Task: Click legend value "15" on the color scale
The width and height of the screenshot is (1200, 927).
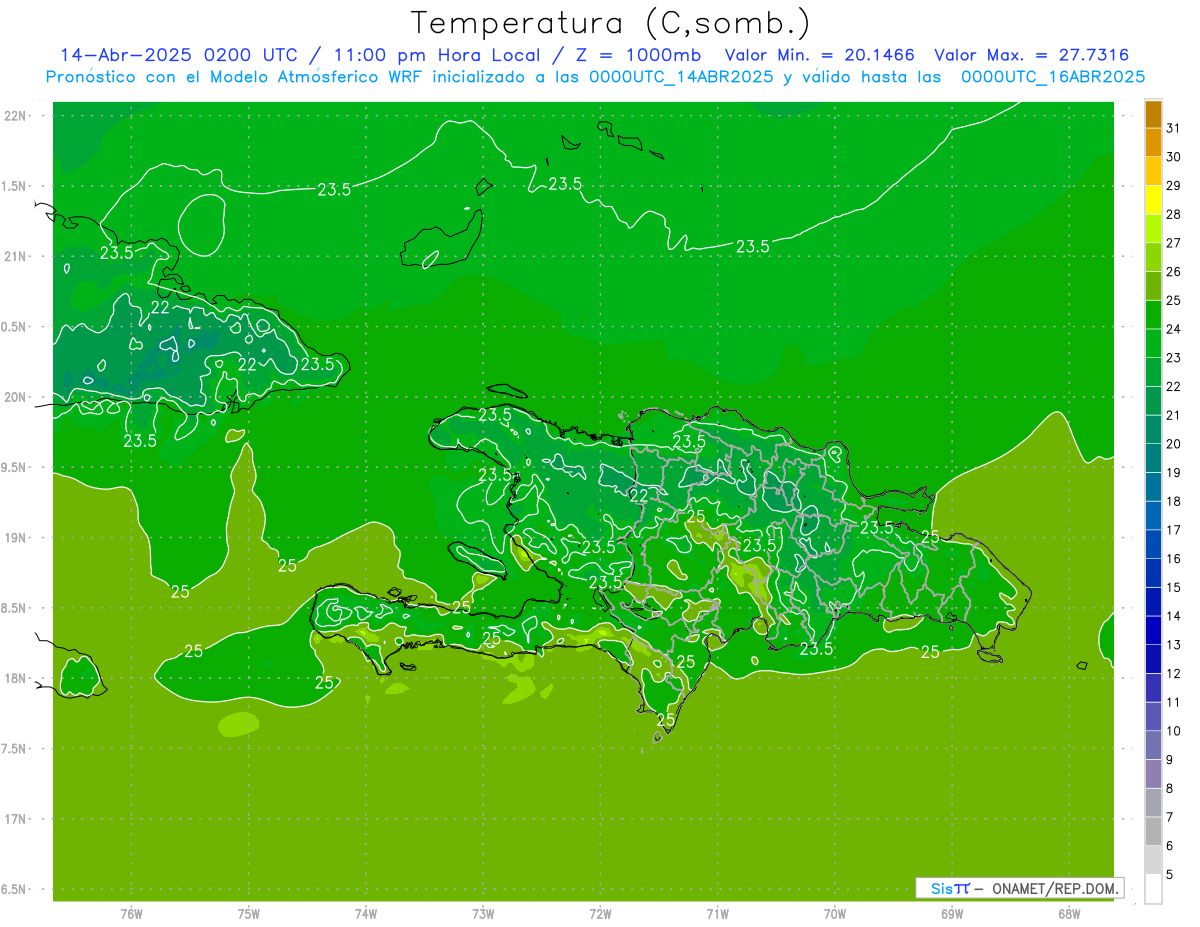Action: pyautogui.click(x=1174, y=588)
